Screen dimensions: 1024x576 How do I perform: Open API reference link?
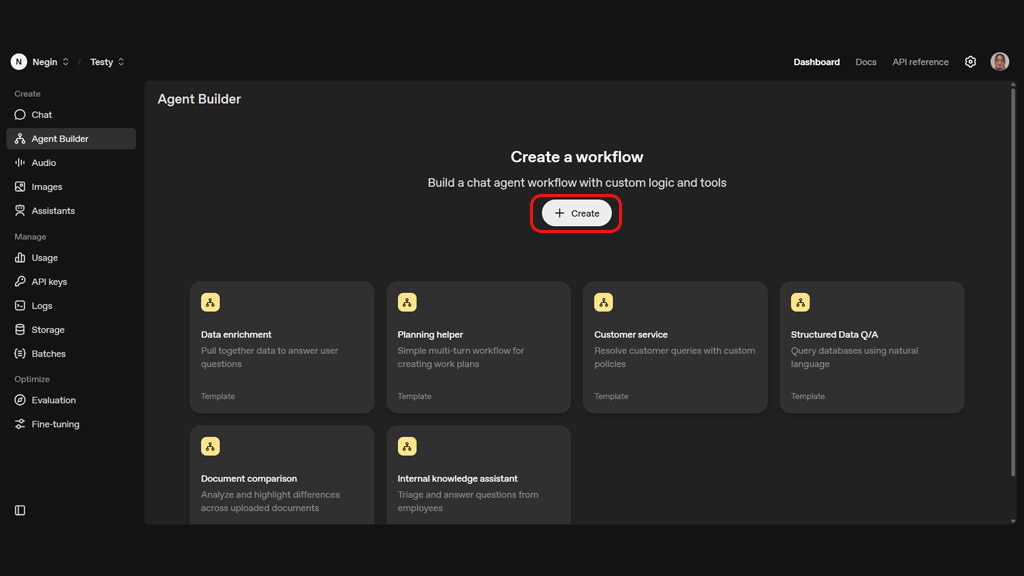920,62
